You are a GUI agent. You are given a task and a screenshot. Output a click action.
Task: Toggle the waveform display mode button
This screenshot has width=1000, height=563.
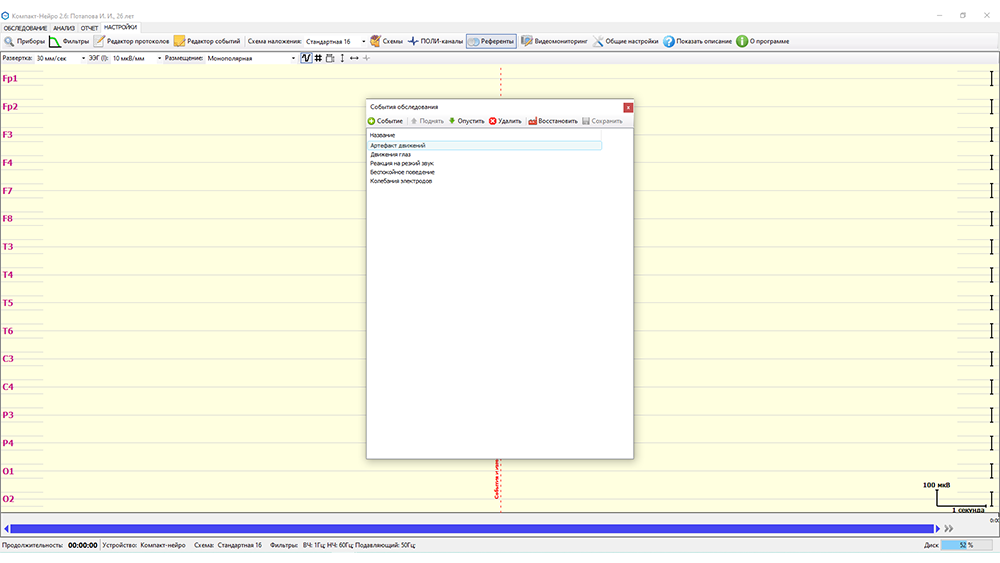click(306, 58)
